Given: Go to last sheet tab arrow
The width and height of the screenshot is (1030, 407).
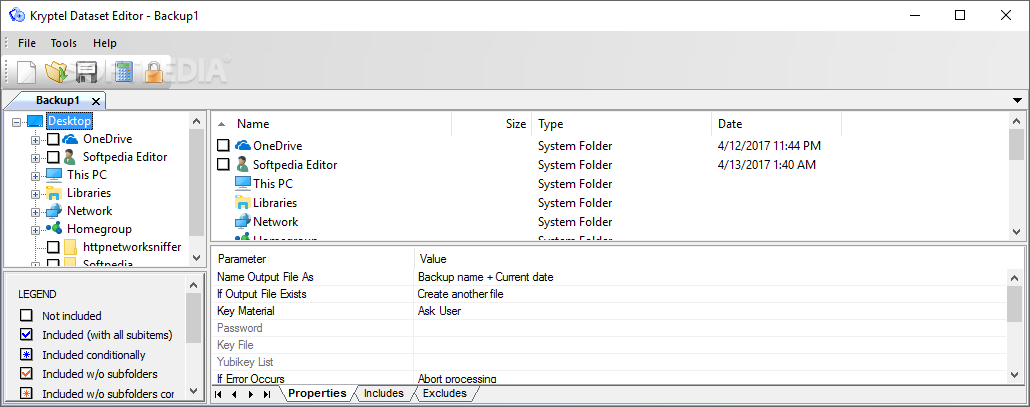Looking at the screenshot, I should (266, 395).
